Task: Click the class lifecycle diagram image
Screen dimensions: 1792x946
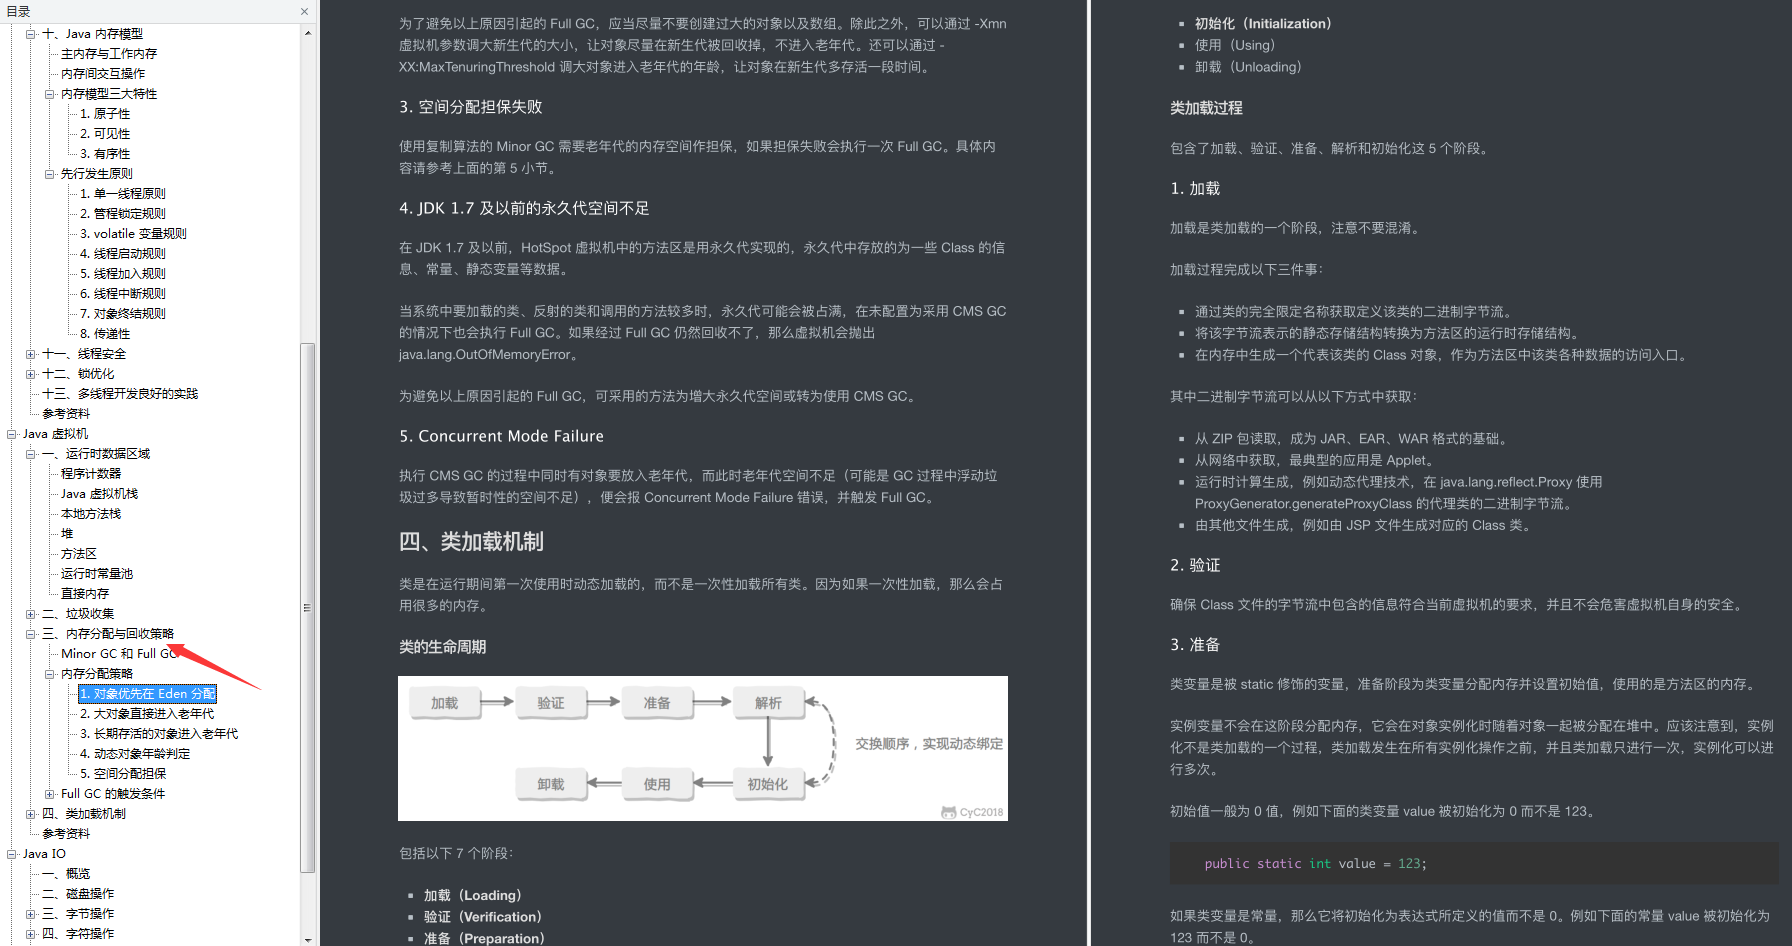Action: [703, 749]
